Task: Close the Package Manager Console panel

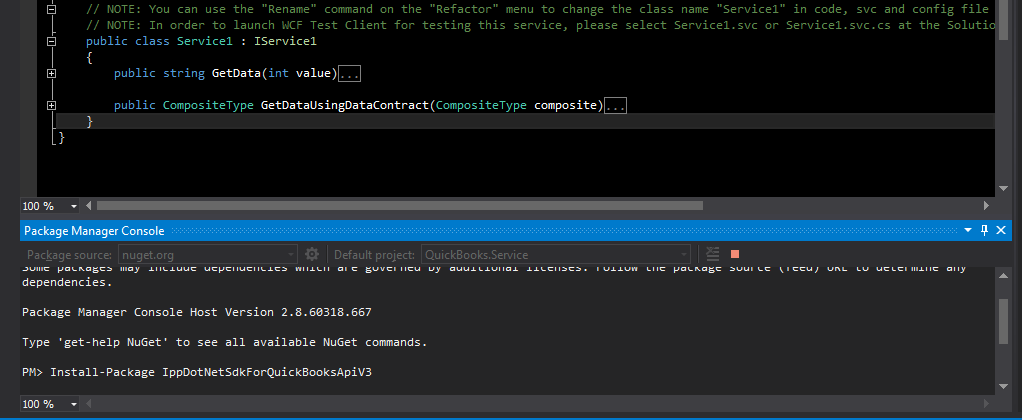Action: click(1001, 230)
